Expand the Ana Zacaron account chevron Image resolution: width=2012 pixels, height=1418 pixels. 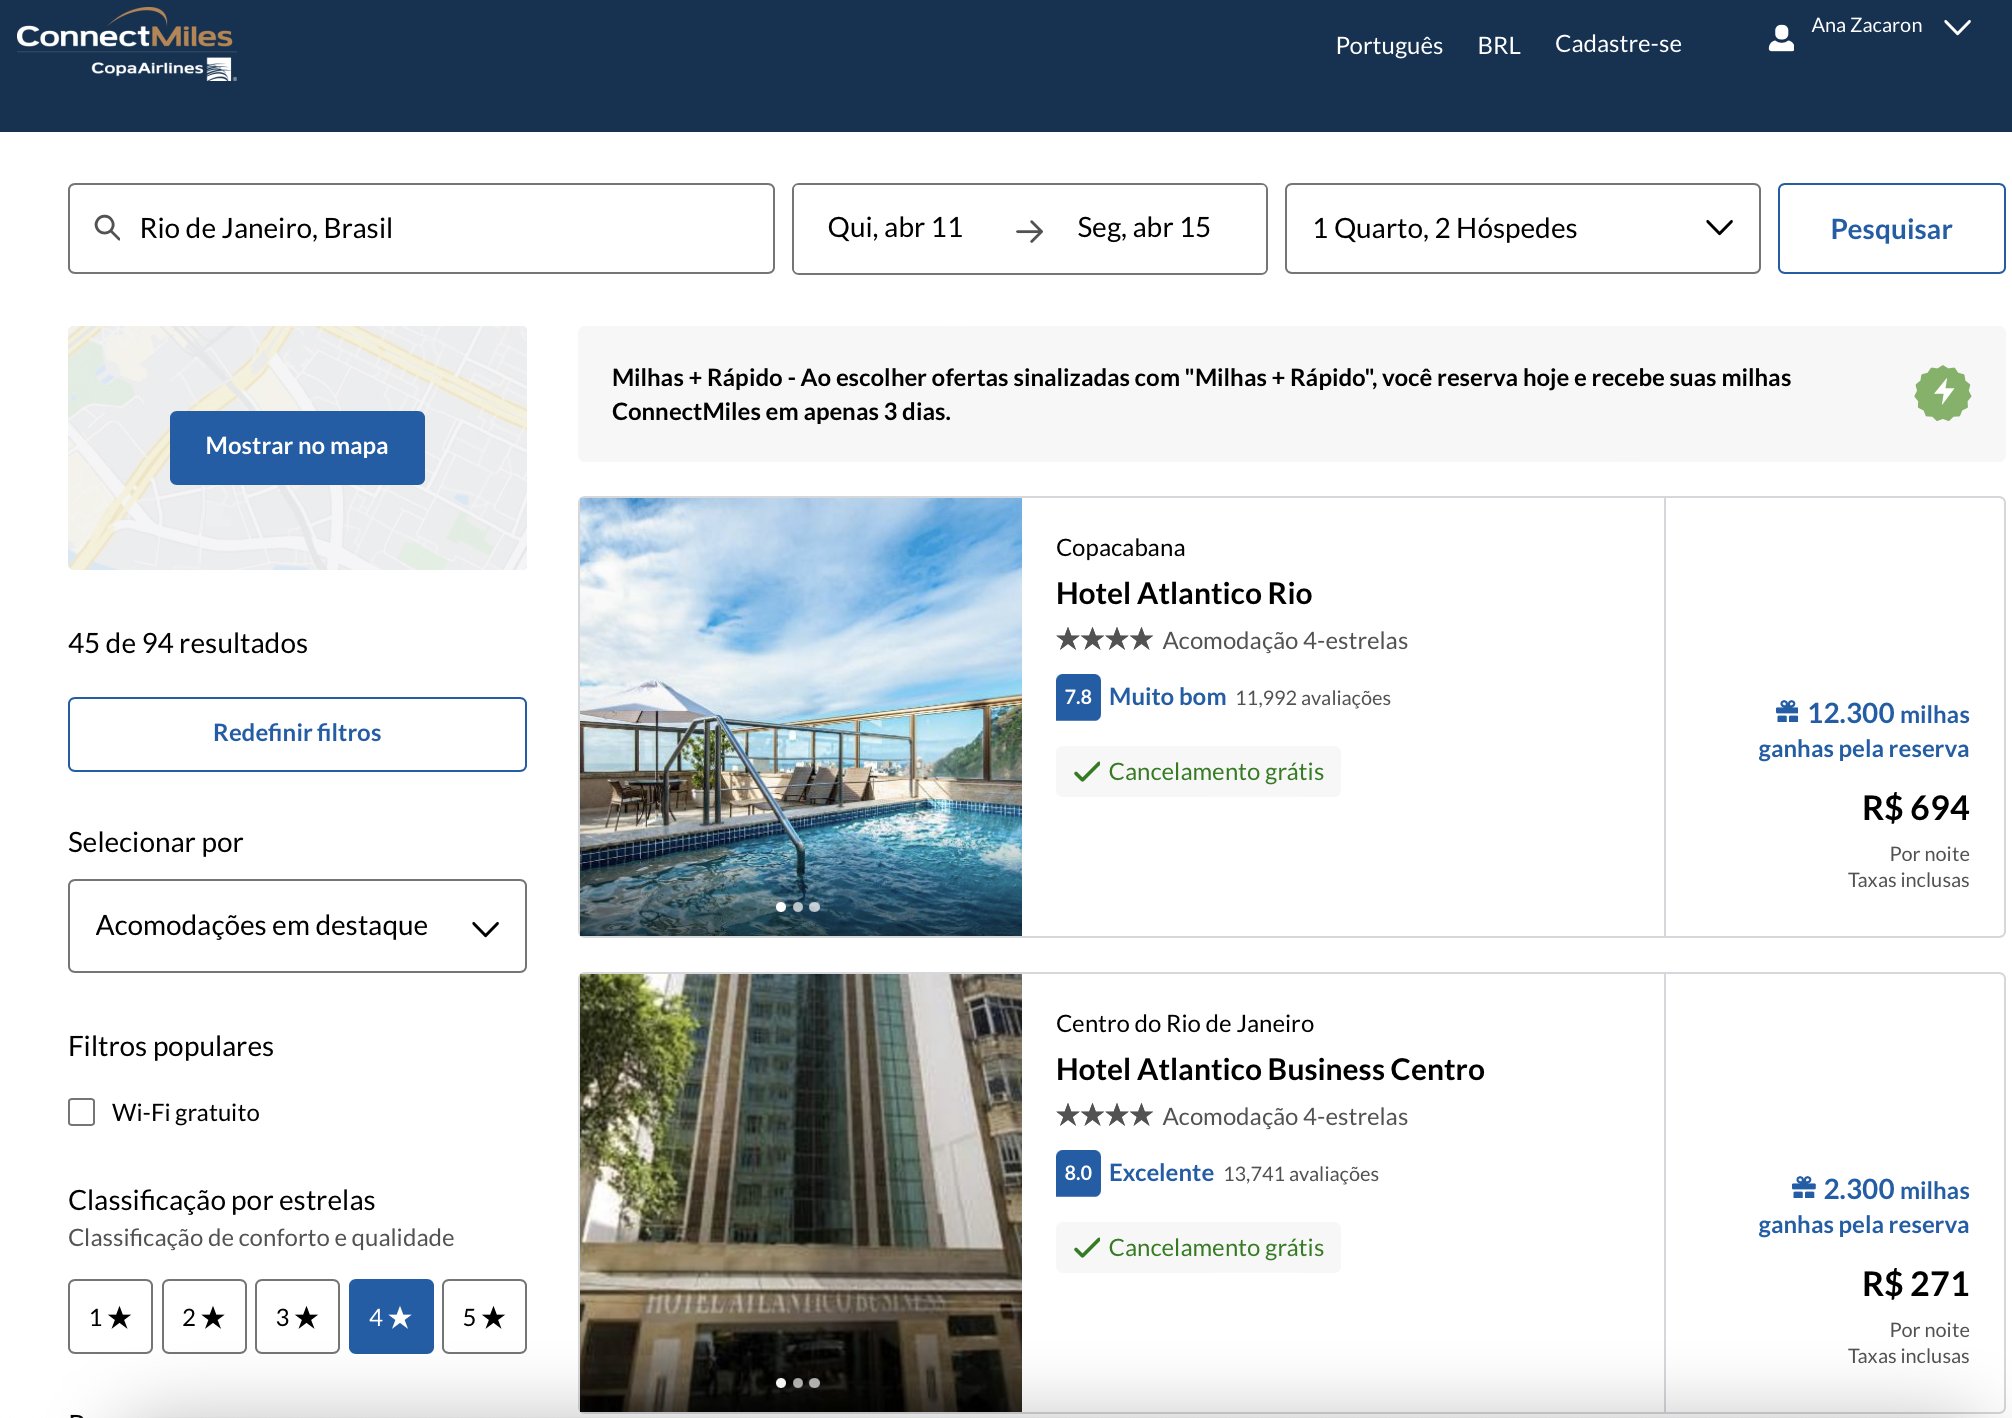1957,27
